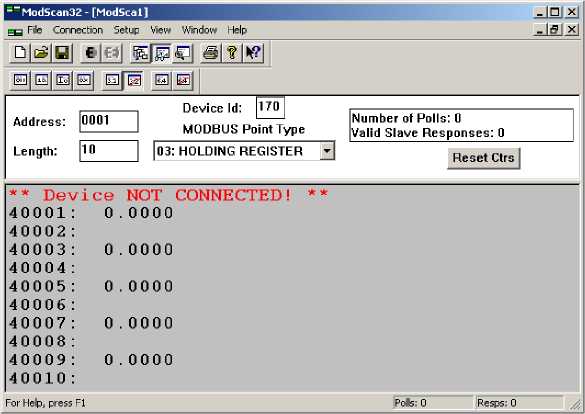Click the Connect plug toolbar icon

(x=91, y=53)
